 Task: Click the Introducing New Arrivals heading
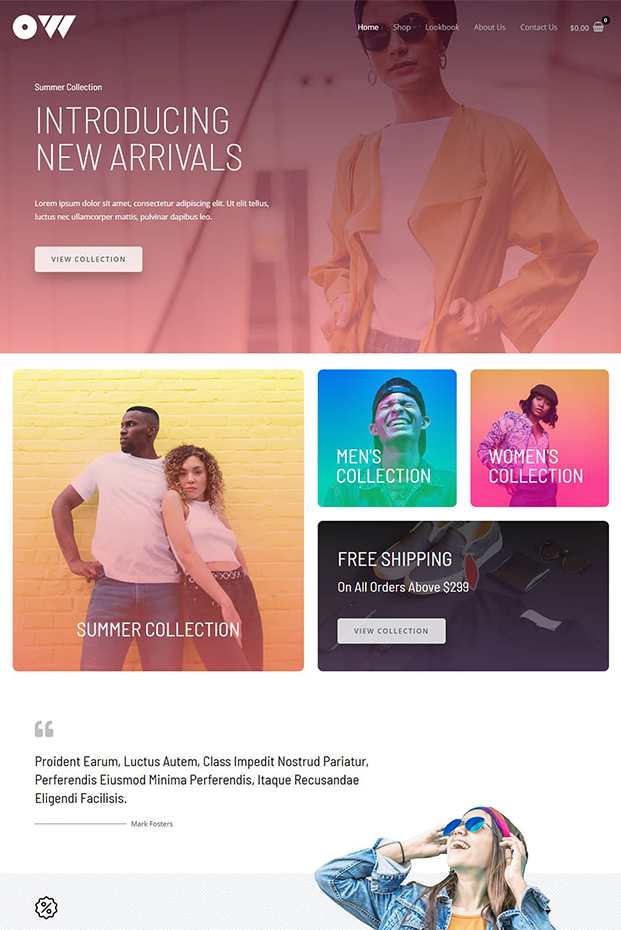click(x=139, y=139)
